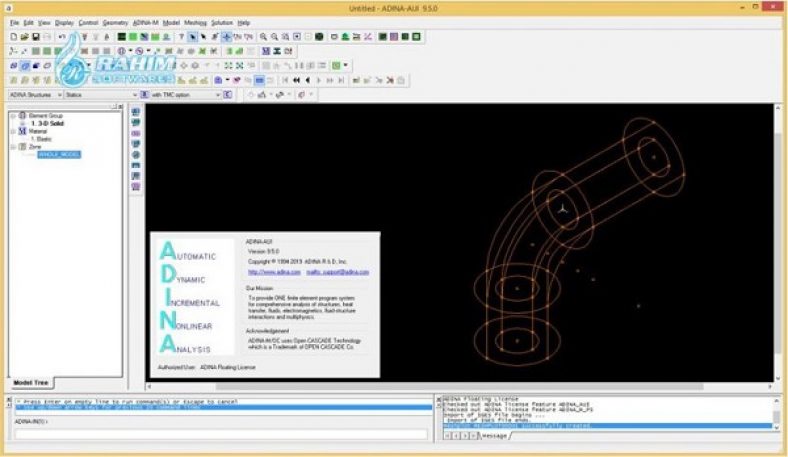Click the blue icon left of the TMC option dropdown
788x457 pixels.
[144, 95]
